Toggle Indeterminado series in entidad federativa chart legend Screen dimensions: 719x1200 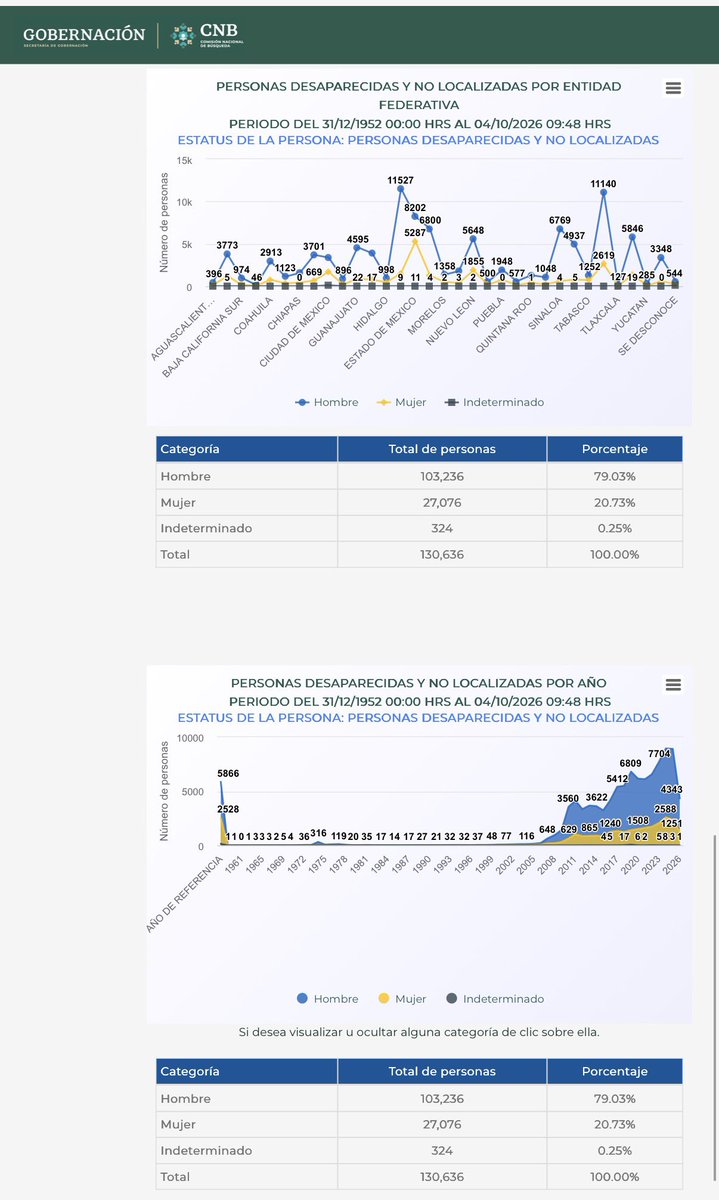[x=494, y=402]
